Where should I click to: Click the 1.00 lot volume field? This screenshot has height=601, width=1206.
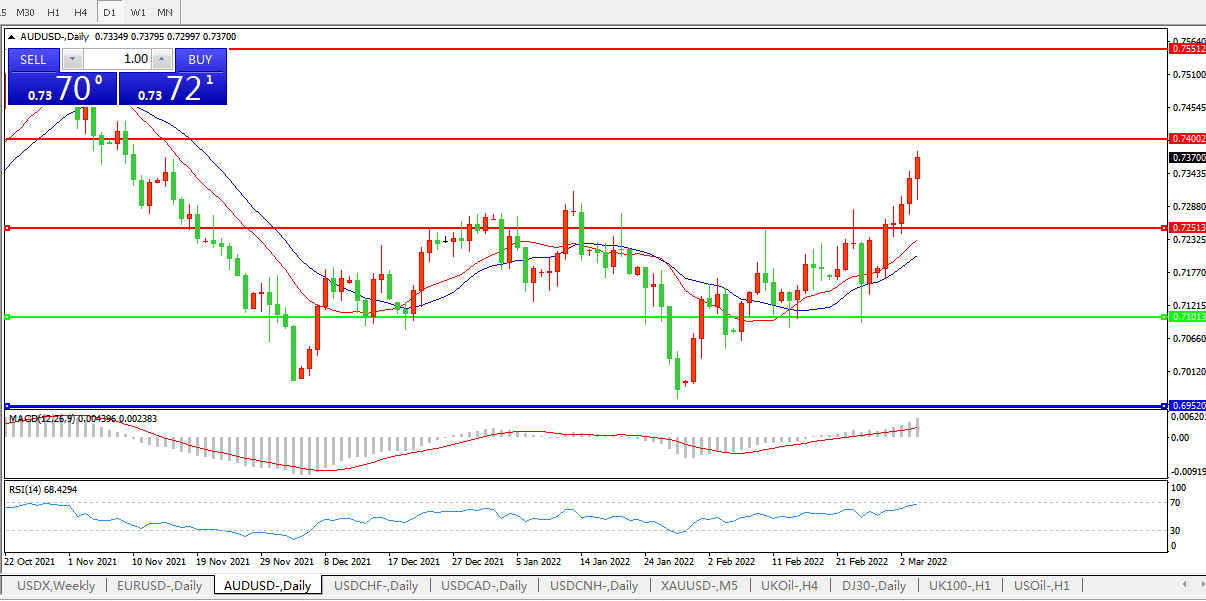[x=117, y=60]
